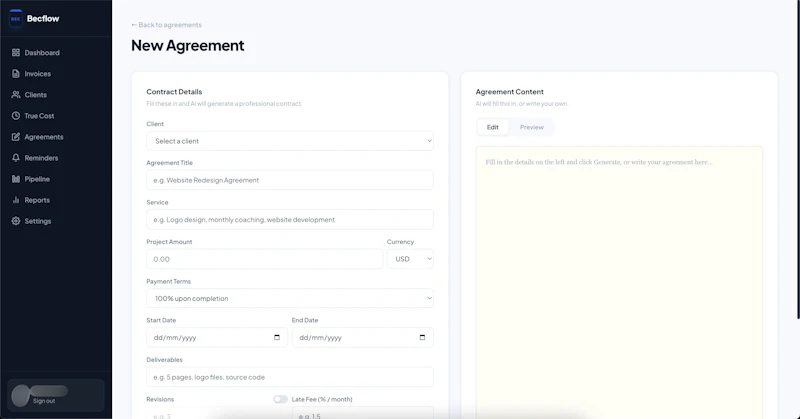Open the End Date calendar picker icon
This screenshot has height=419, width=800.
[x=422, y=337]
